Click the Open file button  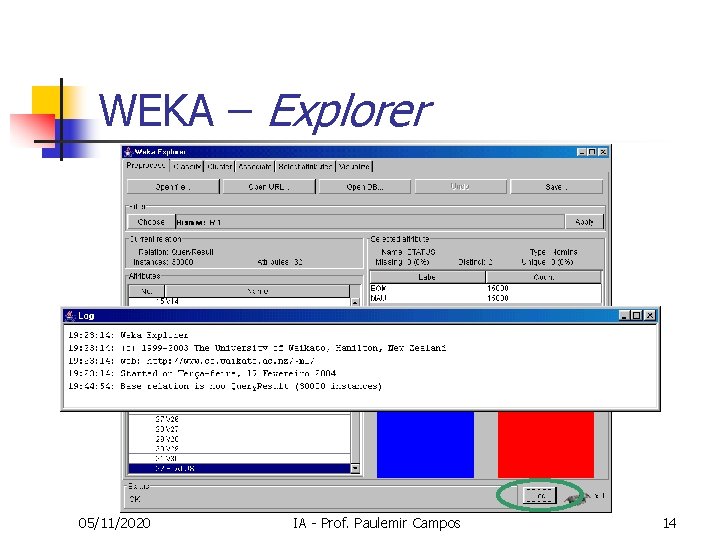pyautogui.click(x=173, y=187)
